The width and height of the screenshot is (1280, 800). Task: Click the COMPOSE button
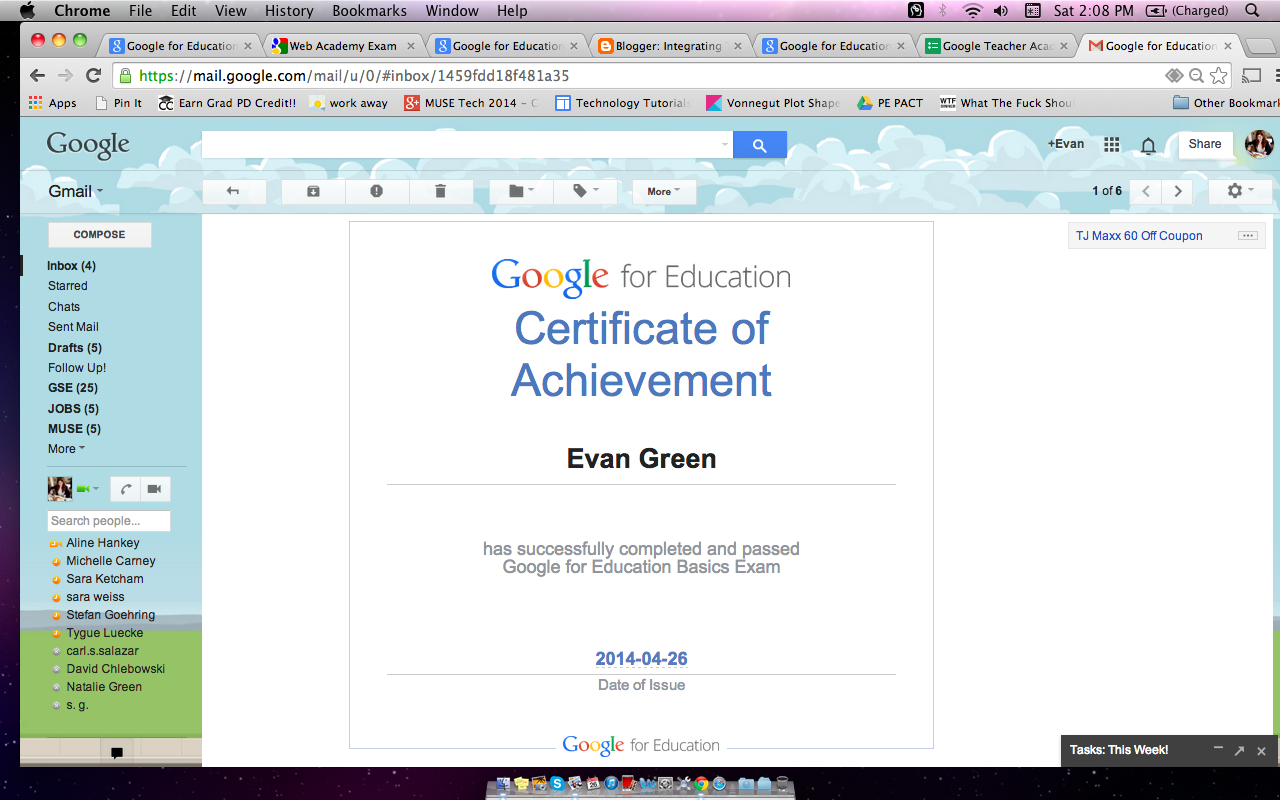tap(99, 234)
